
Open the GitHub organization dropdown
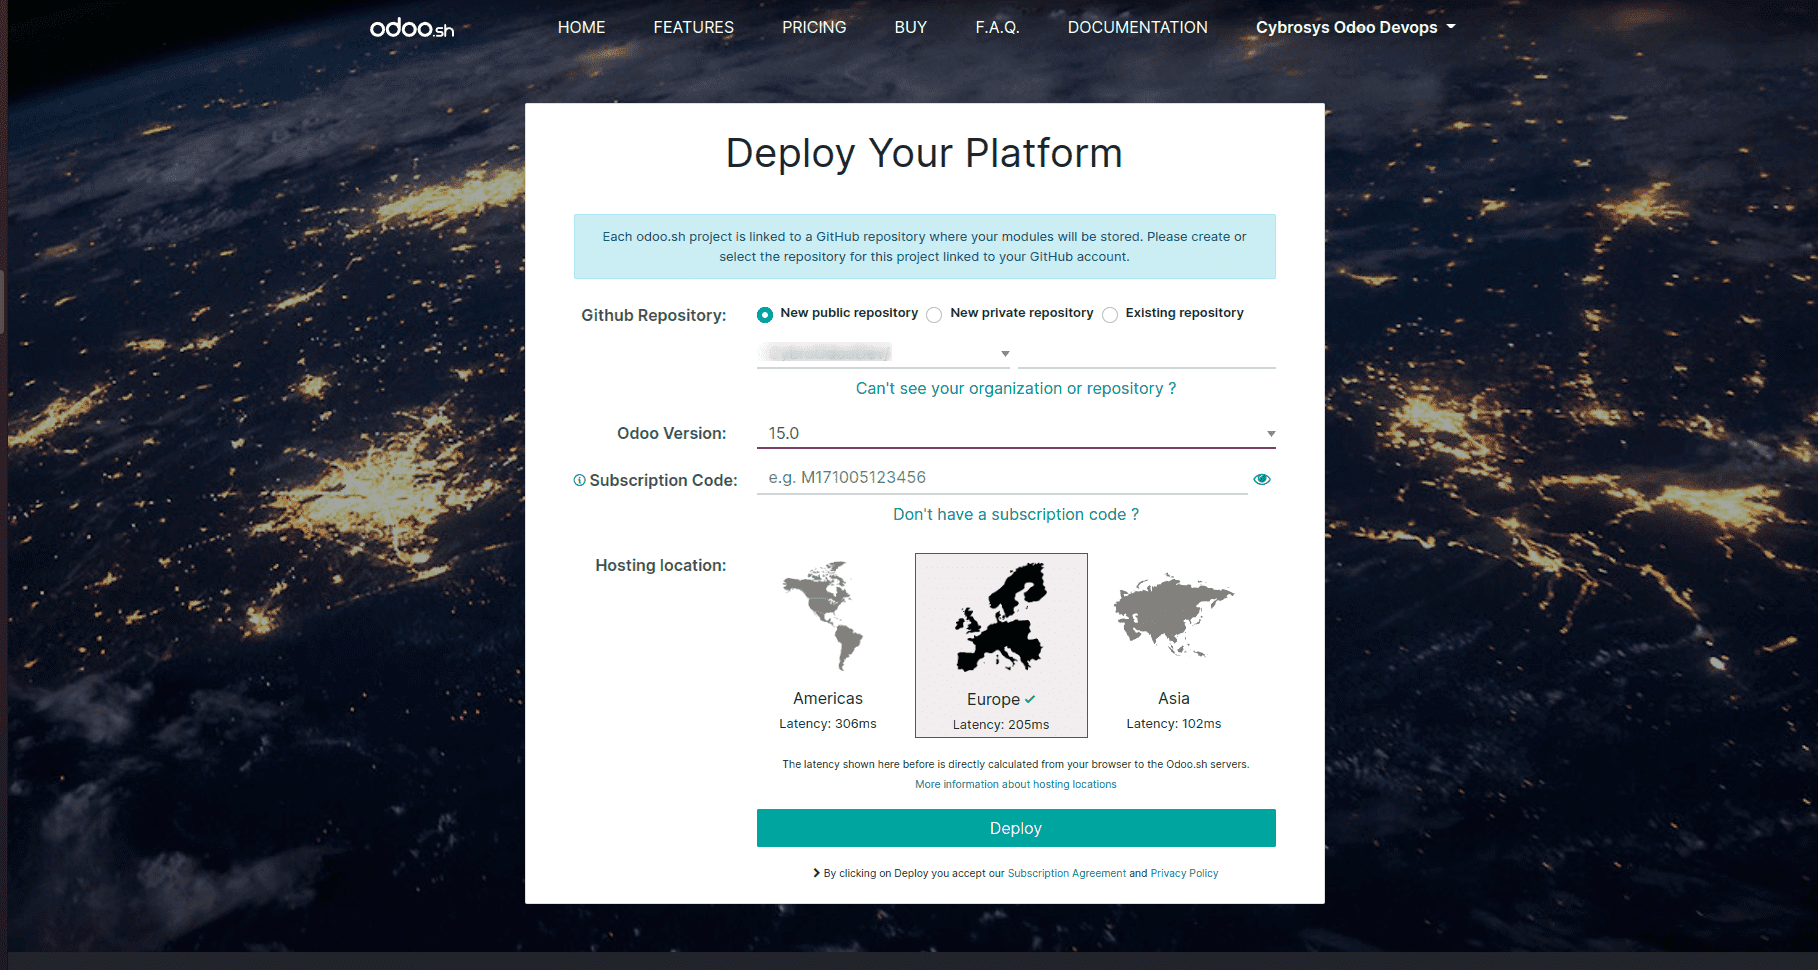[x=883, y=353]
